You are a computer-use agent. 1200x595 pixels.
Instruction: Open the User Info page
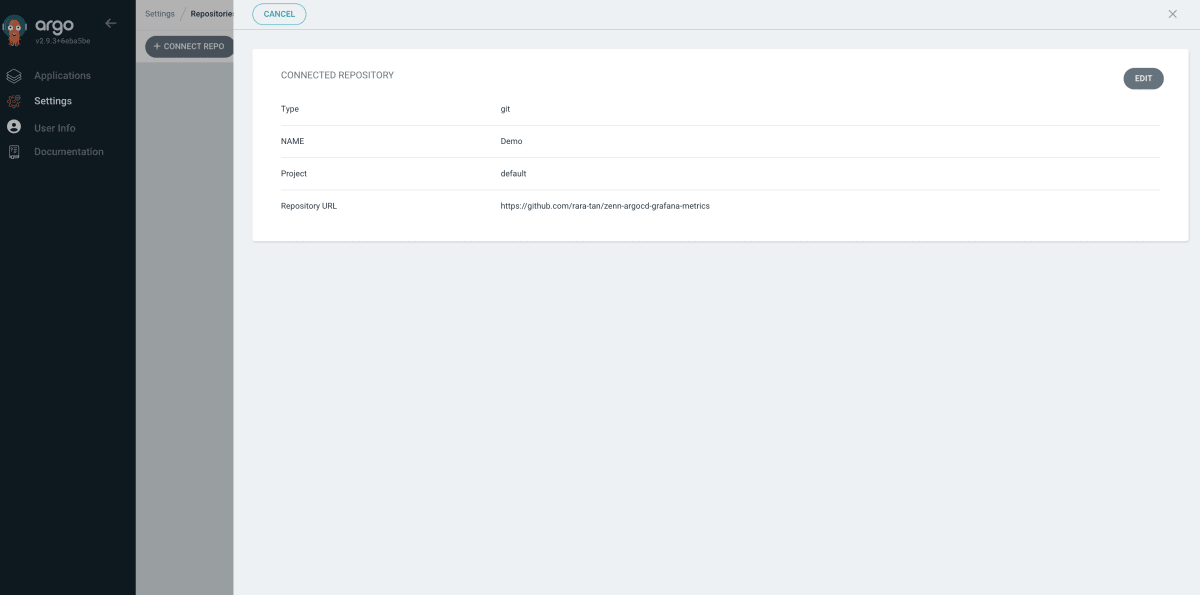pyautogui.click(x=55, y=128)
